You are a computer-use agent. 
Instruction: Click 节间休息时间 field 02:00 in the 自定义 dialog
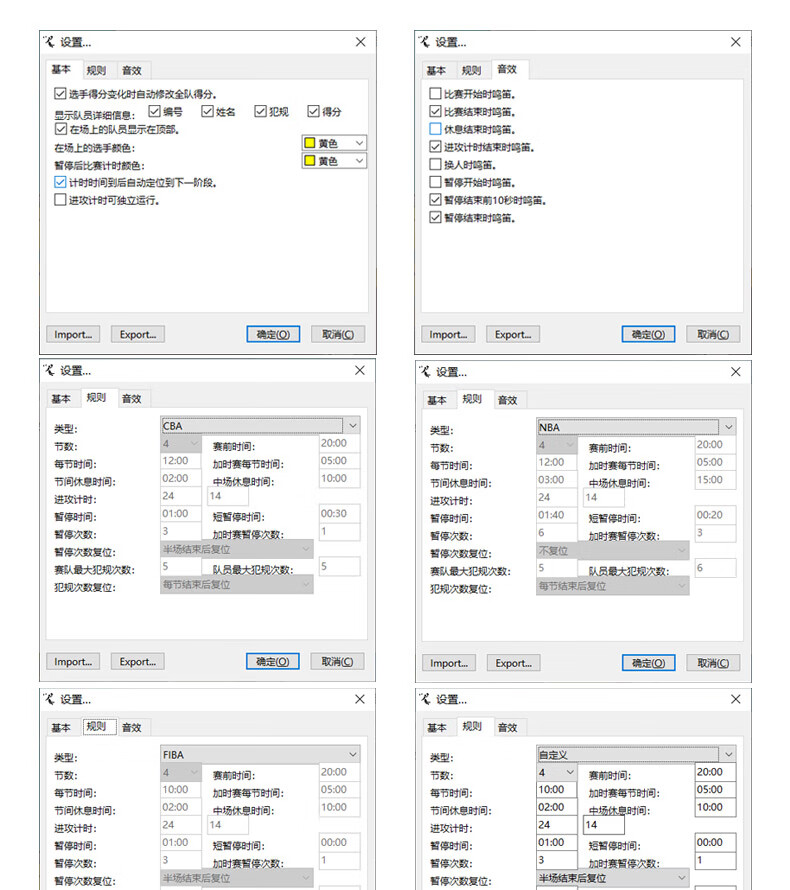pyautogui.click(x=557, y=808)
